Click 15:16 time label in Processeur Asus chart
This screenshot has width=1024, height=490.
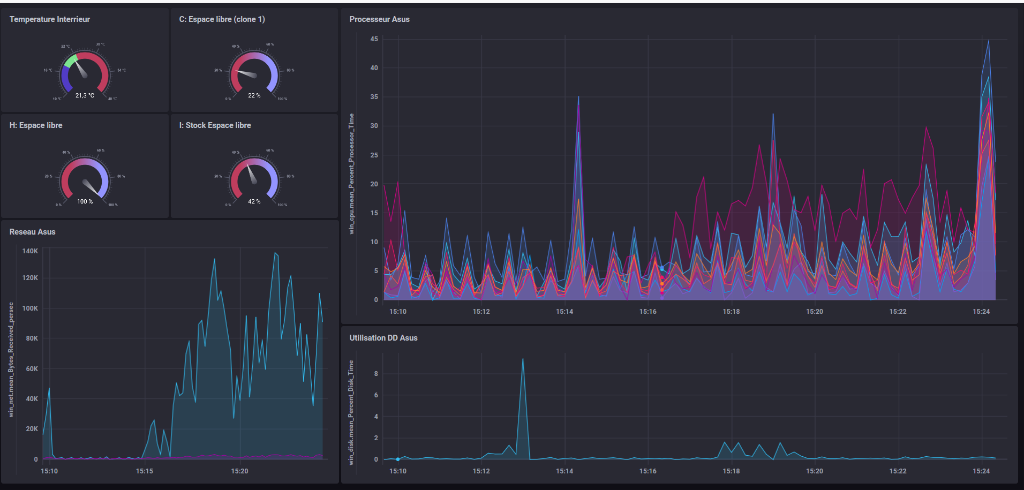648,312
